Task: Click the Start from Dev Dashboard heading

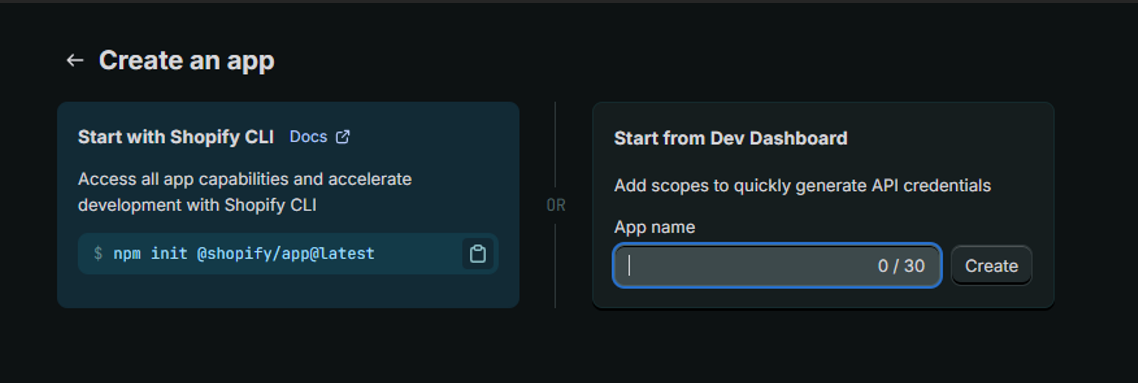Action: 731,138
